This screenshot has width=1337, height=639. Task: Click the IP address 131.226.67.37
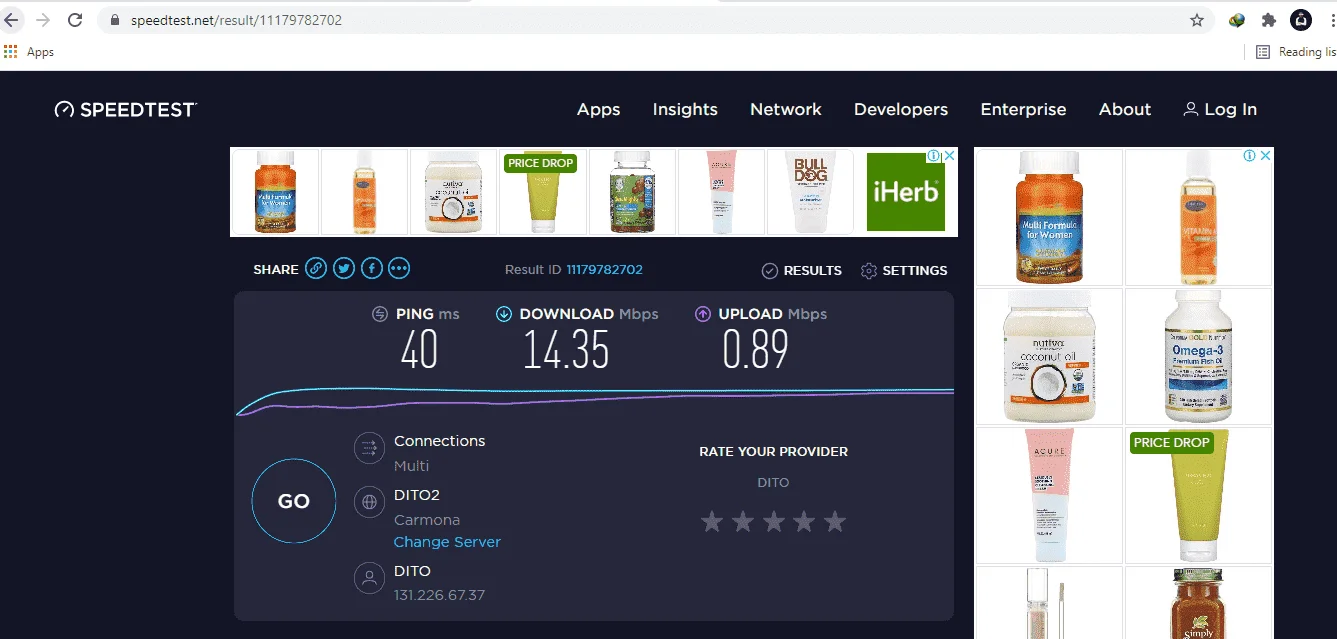click(x=439, y=595)
